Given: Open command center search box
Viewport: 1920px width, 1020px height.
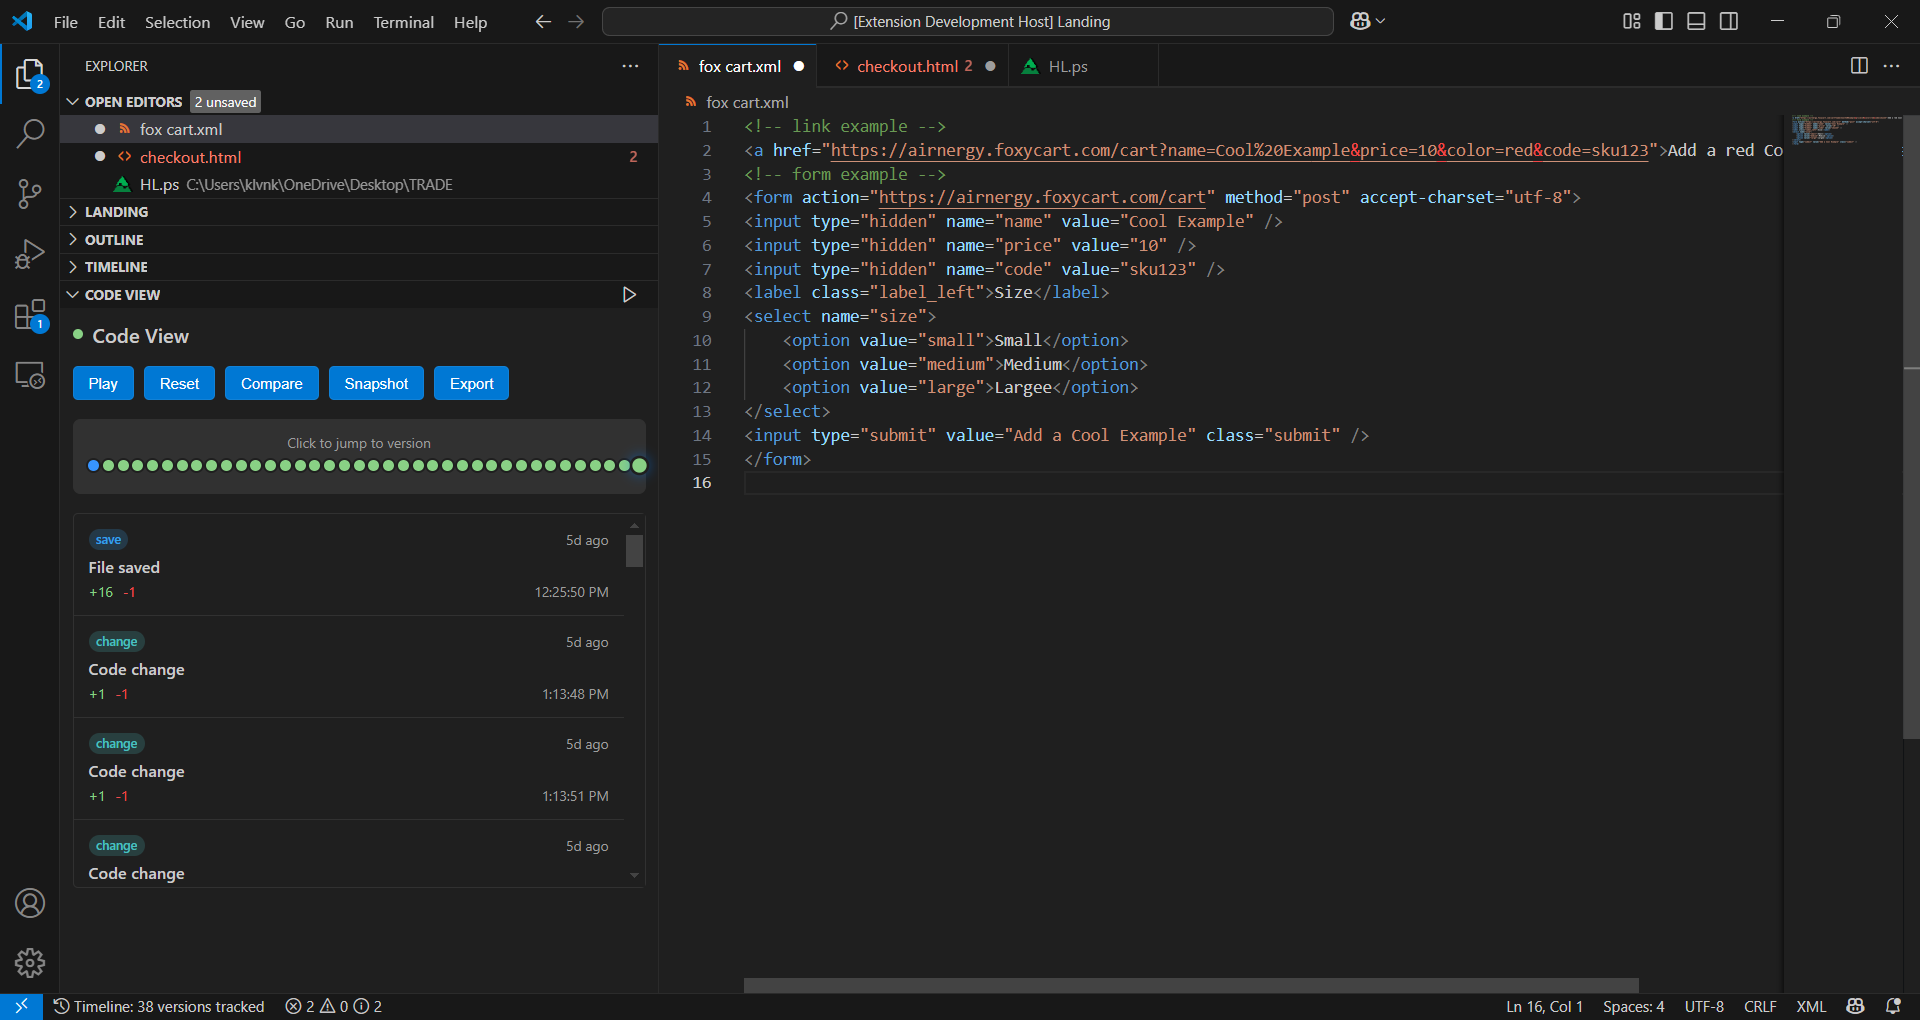Looking at the screenshot, I should point(967,21).
